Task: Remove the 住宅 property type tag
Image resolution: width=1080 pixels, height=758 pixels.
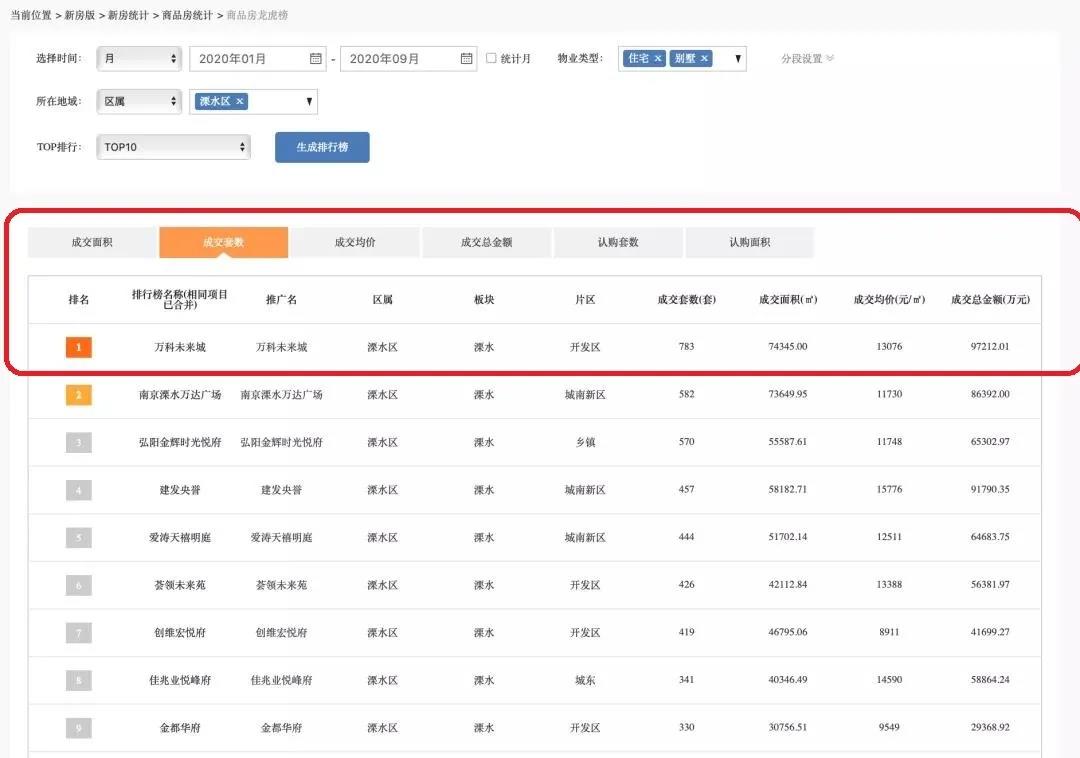Action: click(x=658, y=59)
